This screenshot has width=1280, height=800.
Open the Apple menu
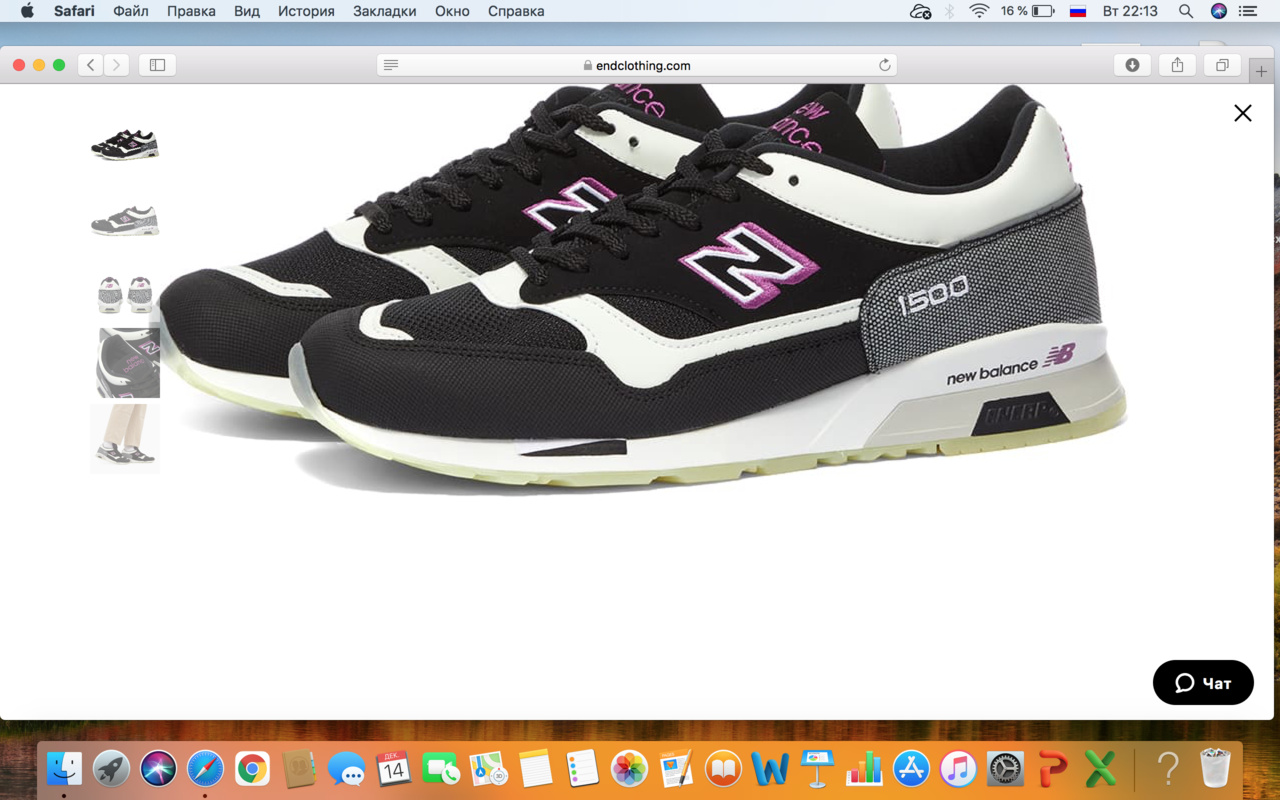(27, 11)
